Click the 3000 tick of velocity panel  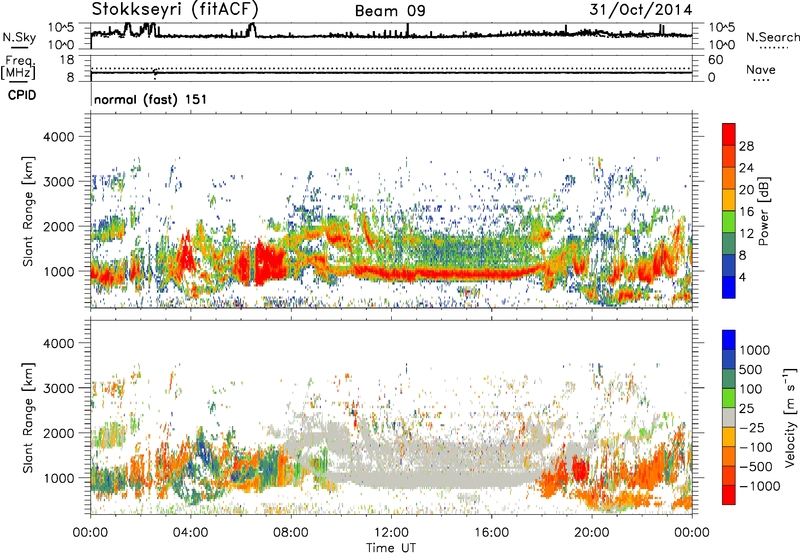(58, 388)
